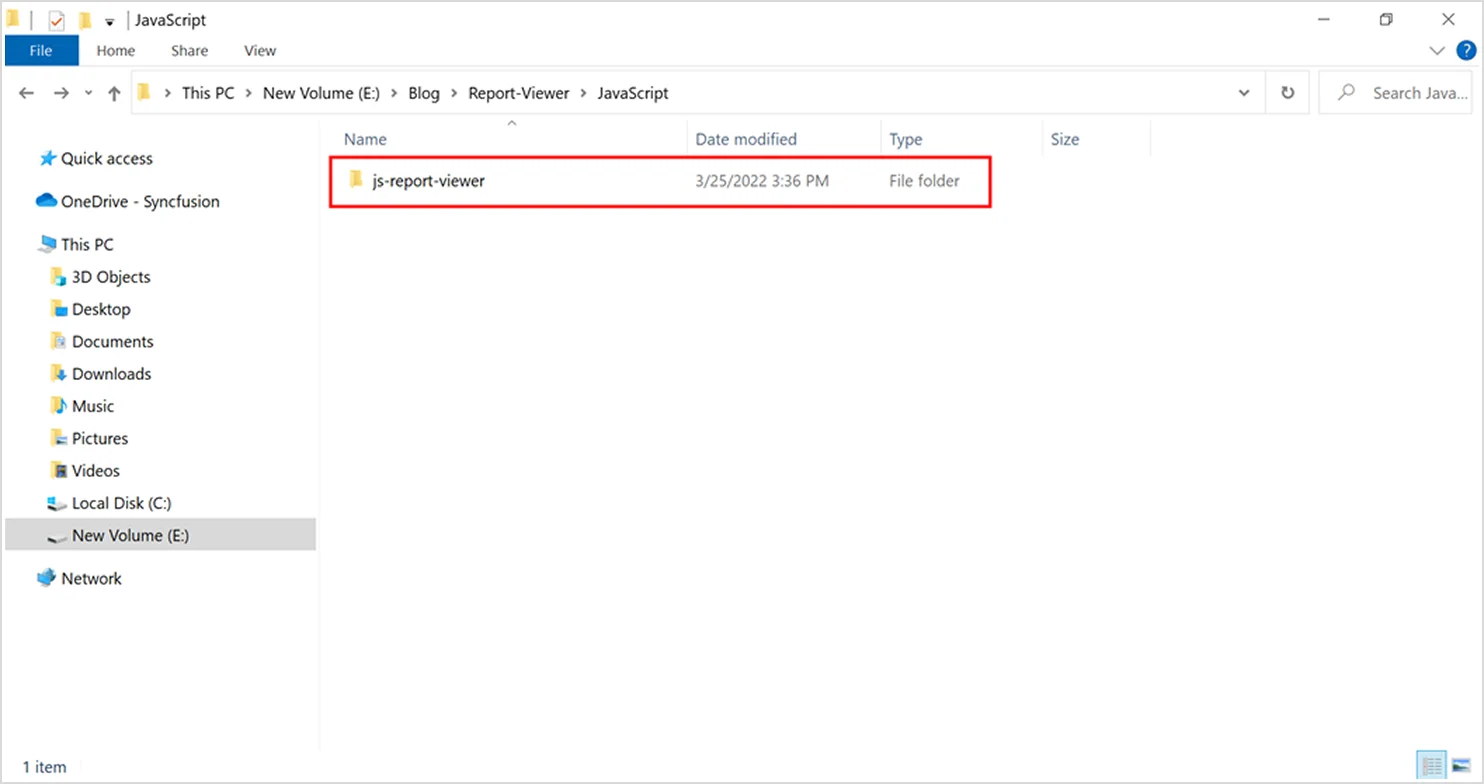This screenshot has width=1484, height=784.
Task: Get help via the blue question mark
Action: 1467,50
